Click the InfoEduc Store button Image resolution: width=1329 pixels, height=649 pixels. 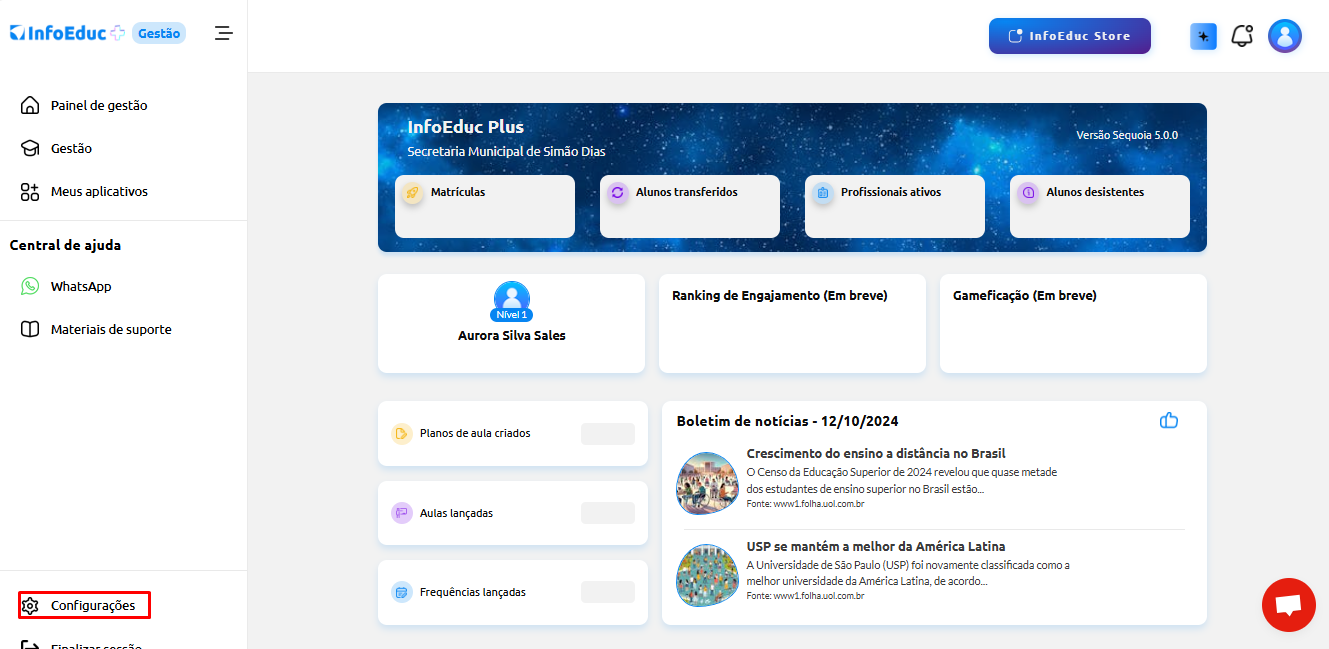(x=1070, y=36)
